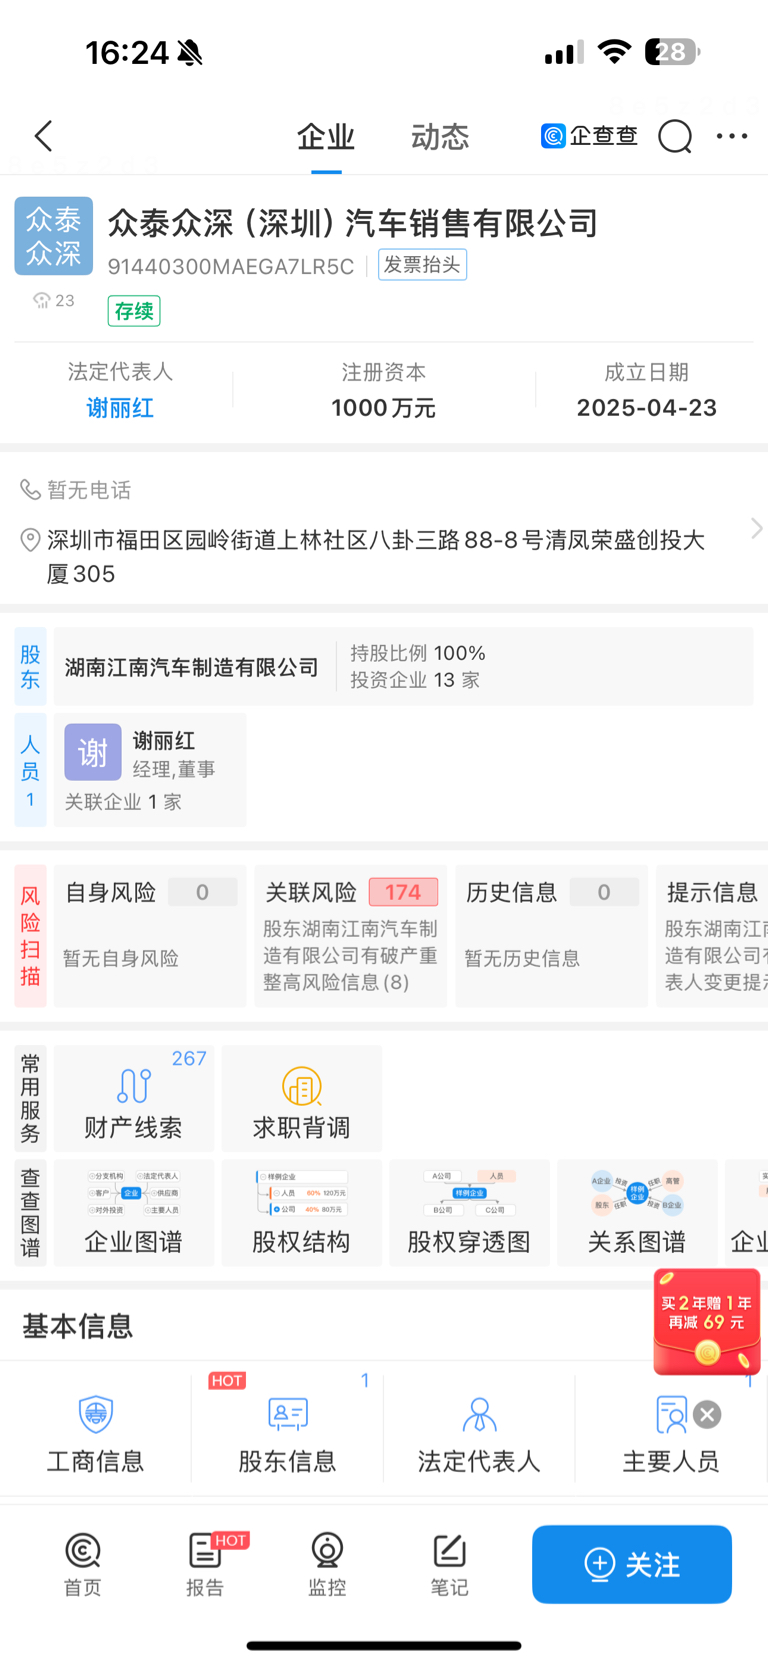Tap the 基本信息 heading

tap(78, 1326)
